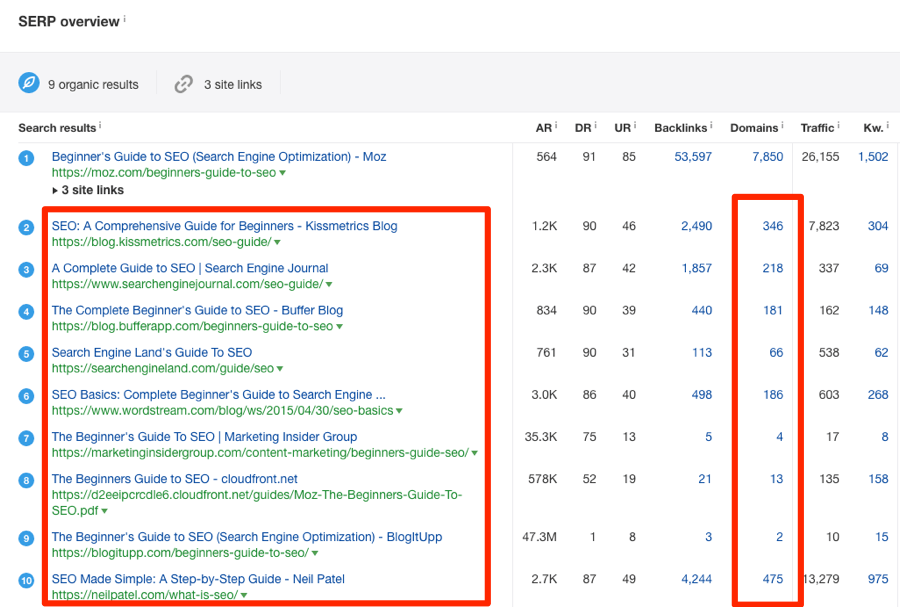
Task: Click the UR column info icon
Action: coord(635,125)
